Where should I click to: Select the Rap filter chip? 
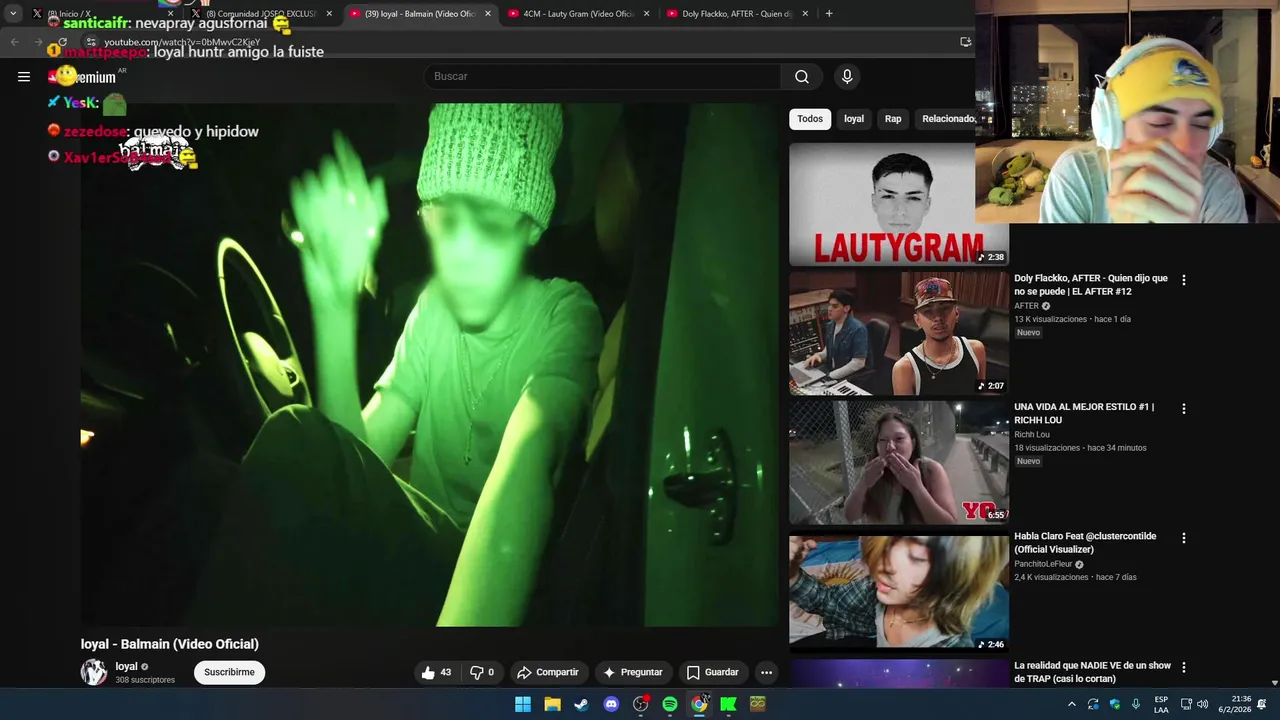click(893, 119)
